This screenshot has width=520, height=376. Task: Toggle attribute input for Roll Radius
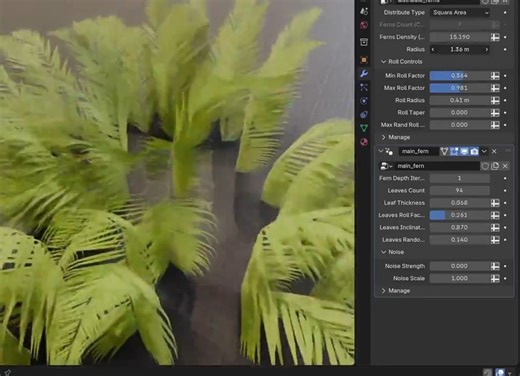(x=495, y=100)
